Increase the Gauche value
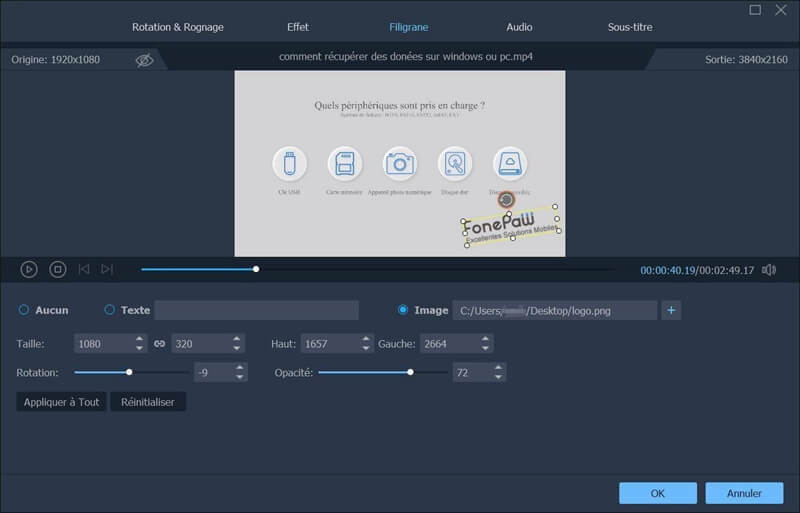The image size is (800, 513). (485, 339)
